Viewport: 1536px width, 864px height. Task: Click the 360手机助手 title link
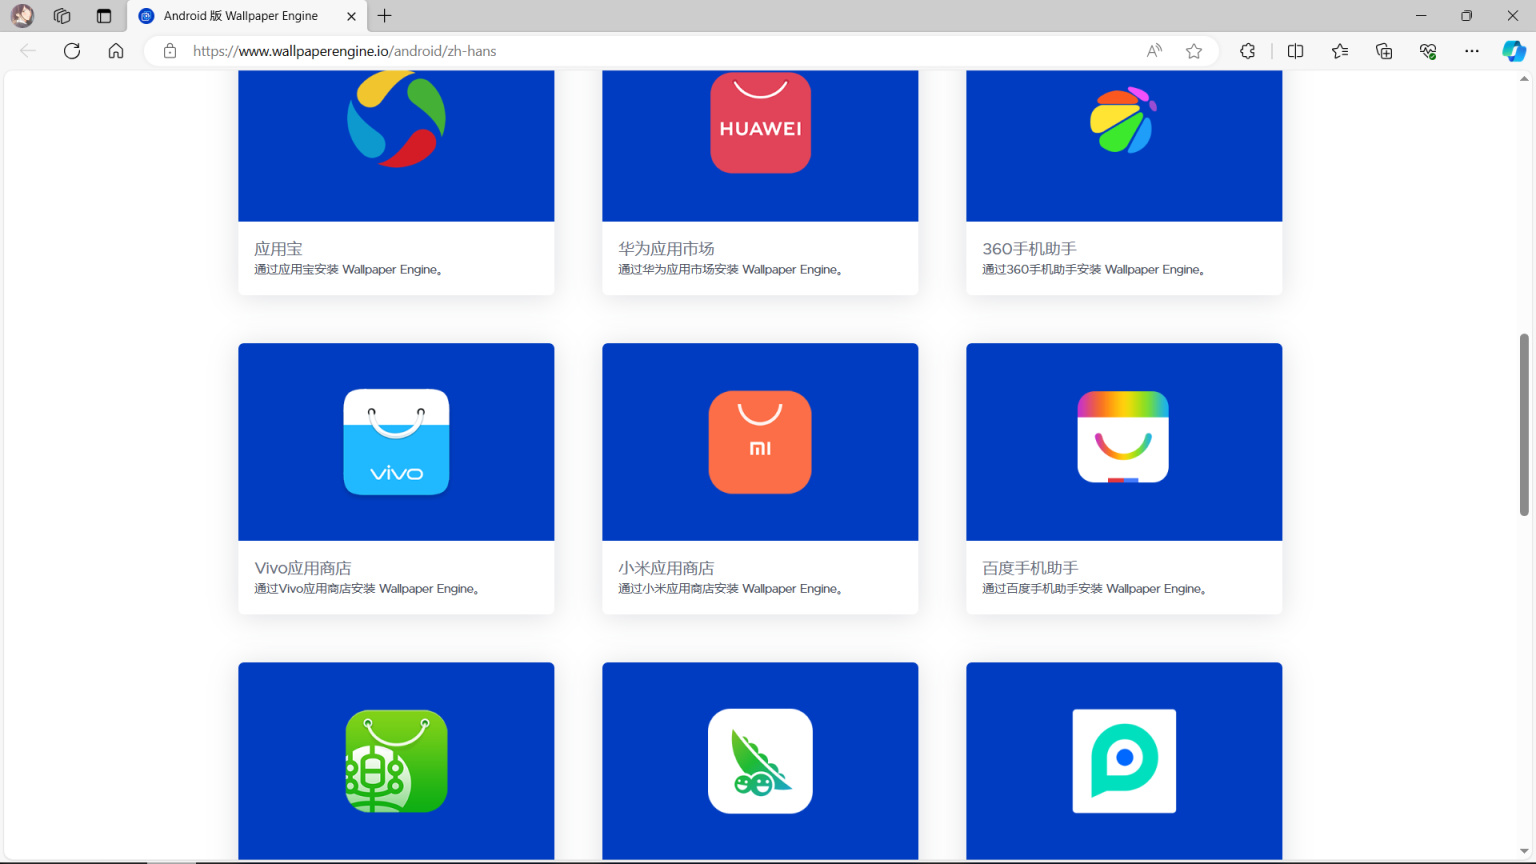point(1029,248)
